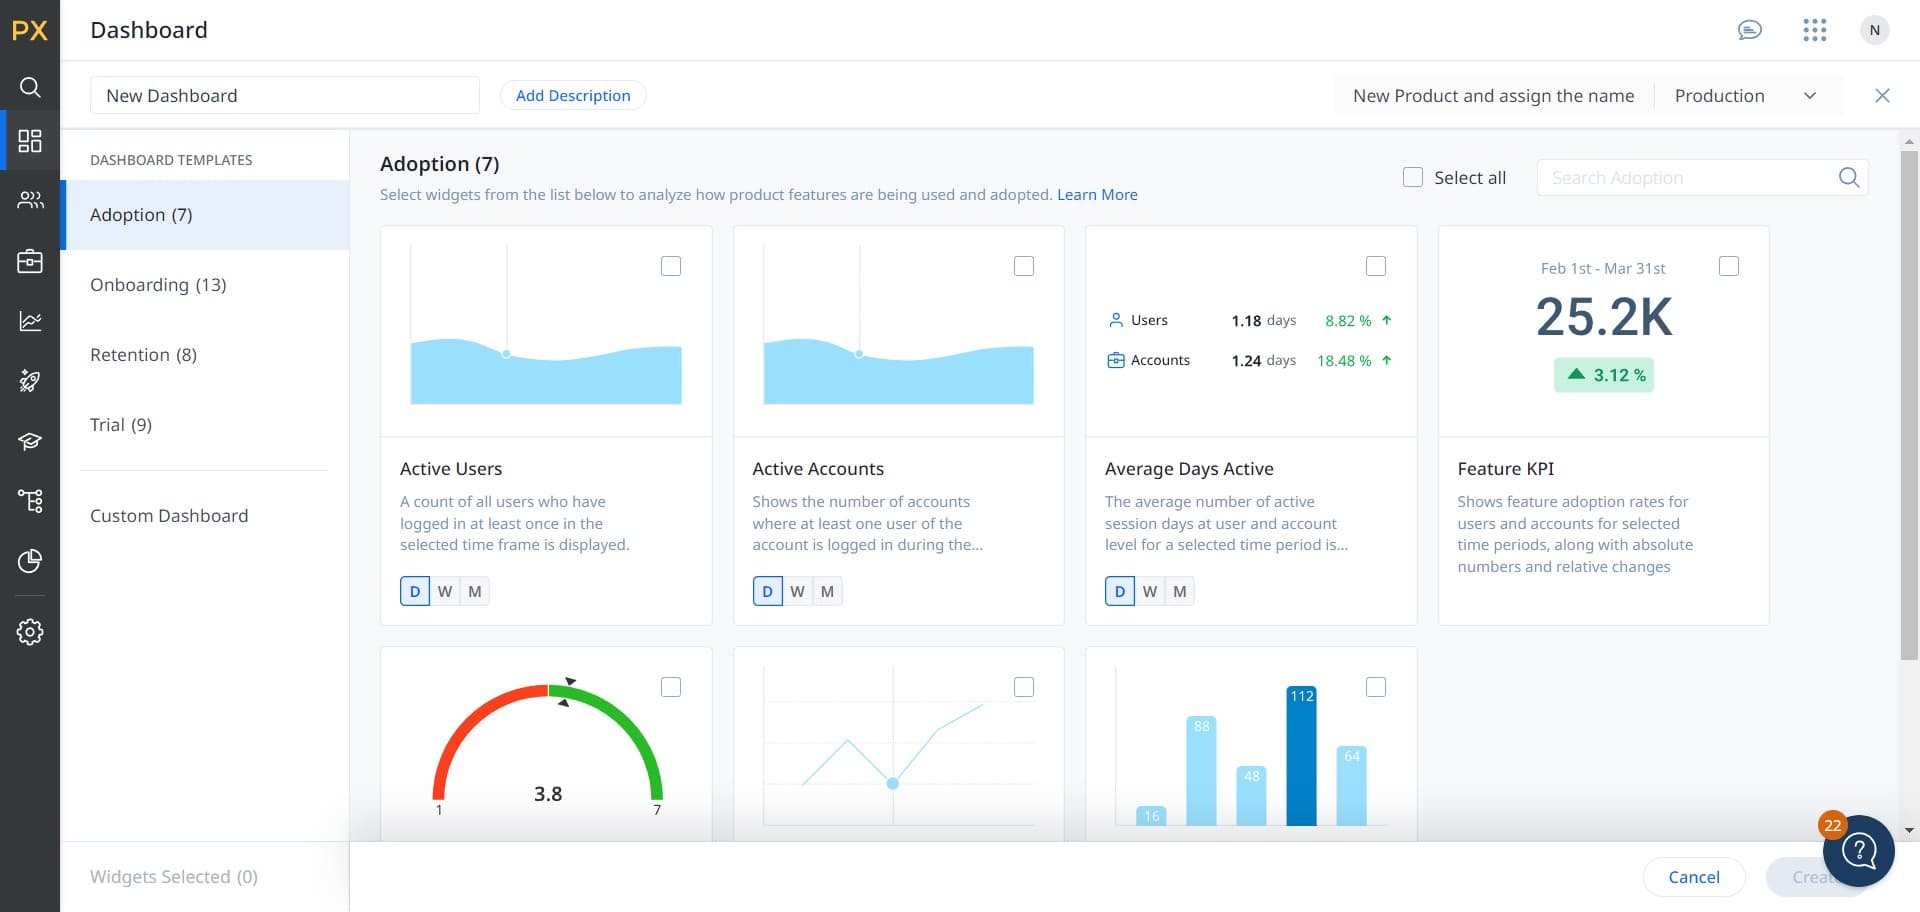Image resolution: width=1920 pixels, height=912 pixels.
Task: Open the briefcase Accounts icon in sidebar
Action: 29,260
